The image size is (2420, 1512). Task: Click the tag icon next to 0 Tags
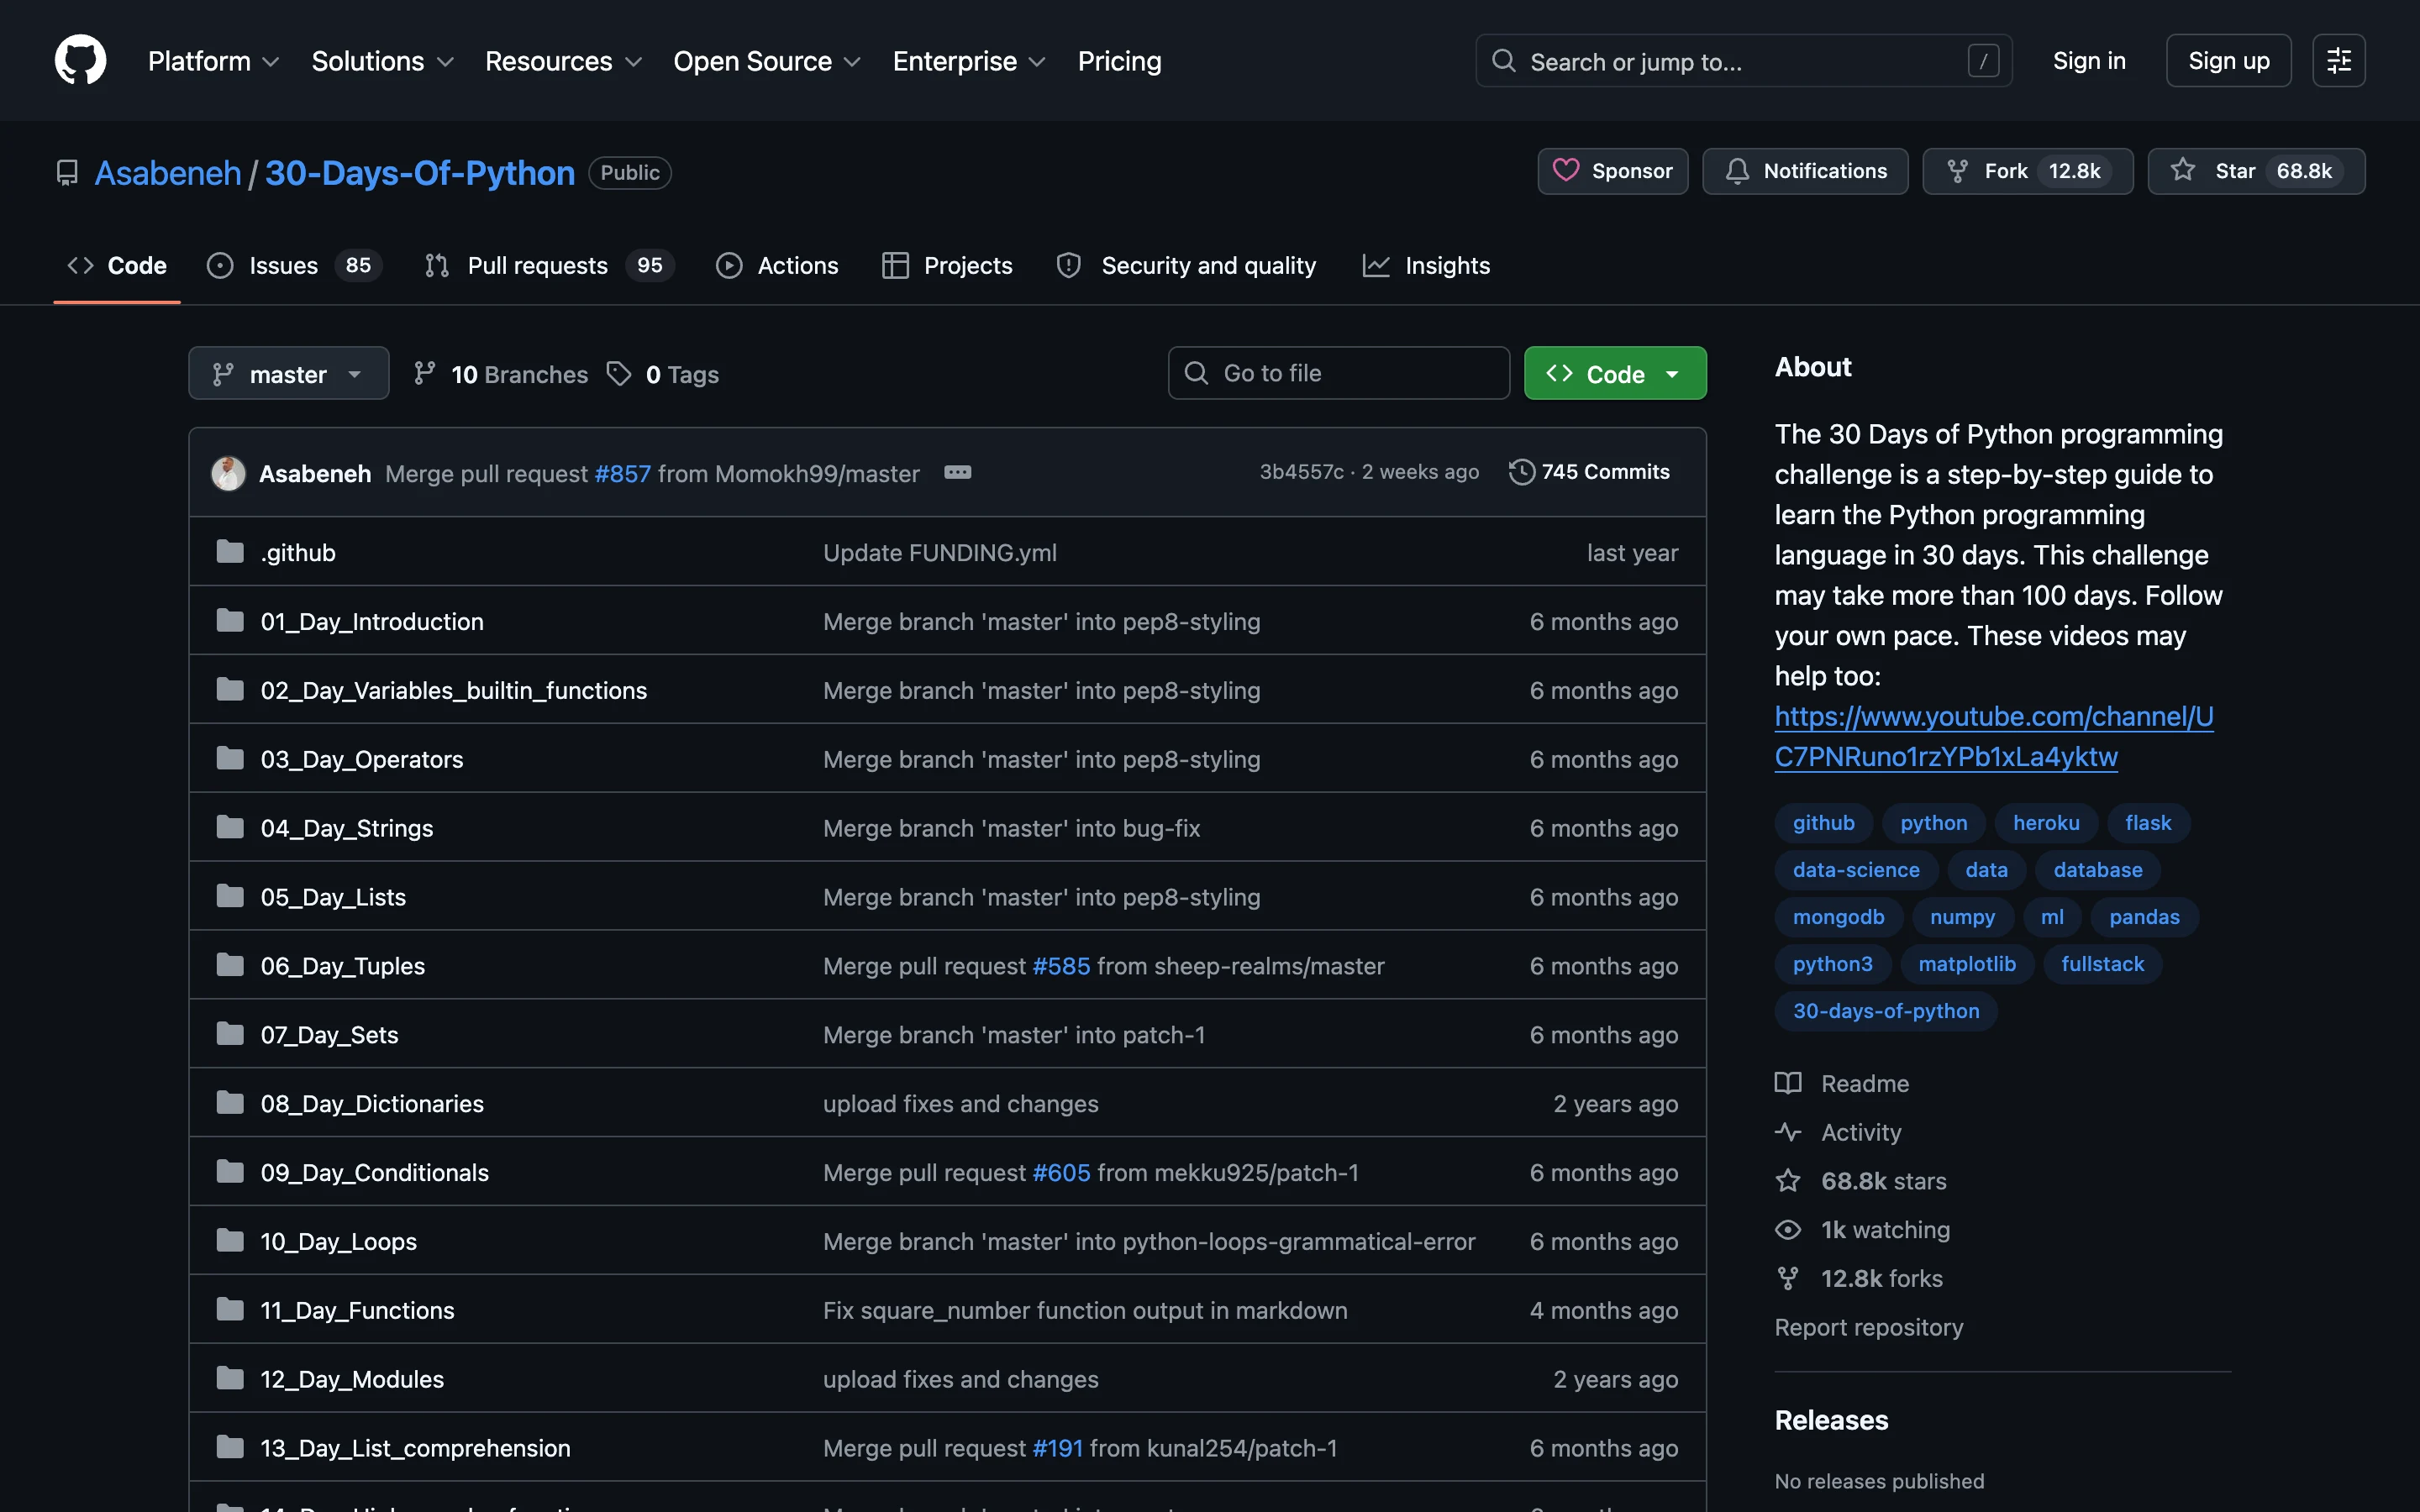619,373
